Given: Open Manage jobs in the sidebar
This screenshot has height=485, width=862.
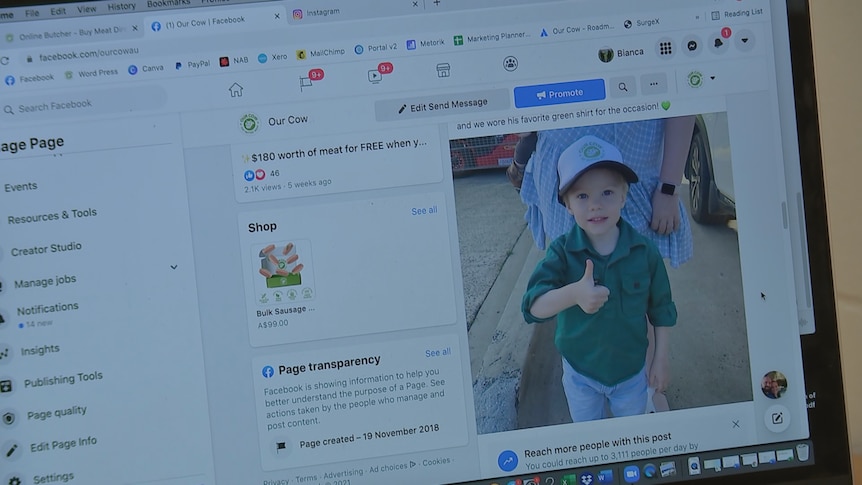Looking at the screenshot, I should click(45, 282).
